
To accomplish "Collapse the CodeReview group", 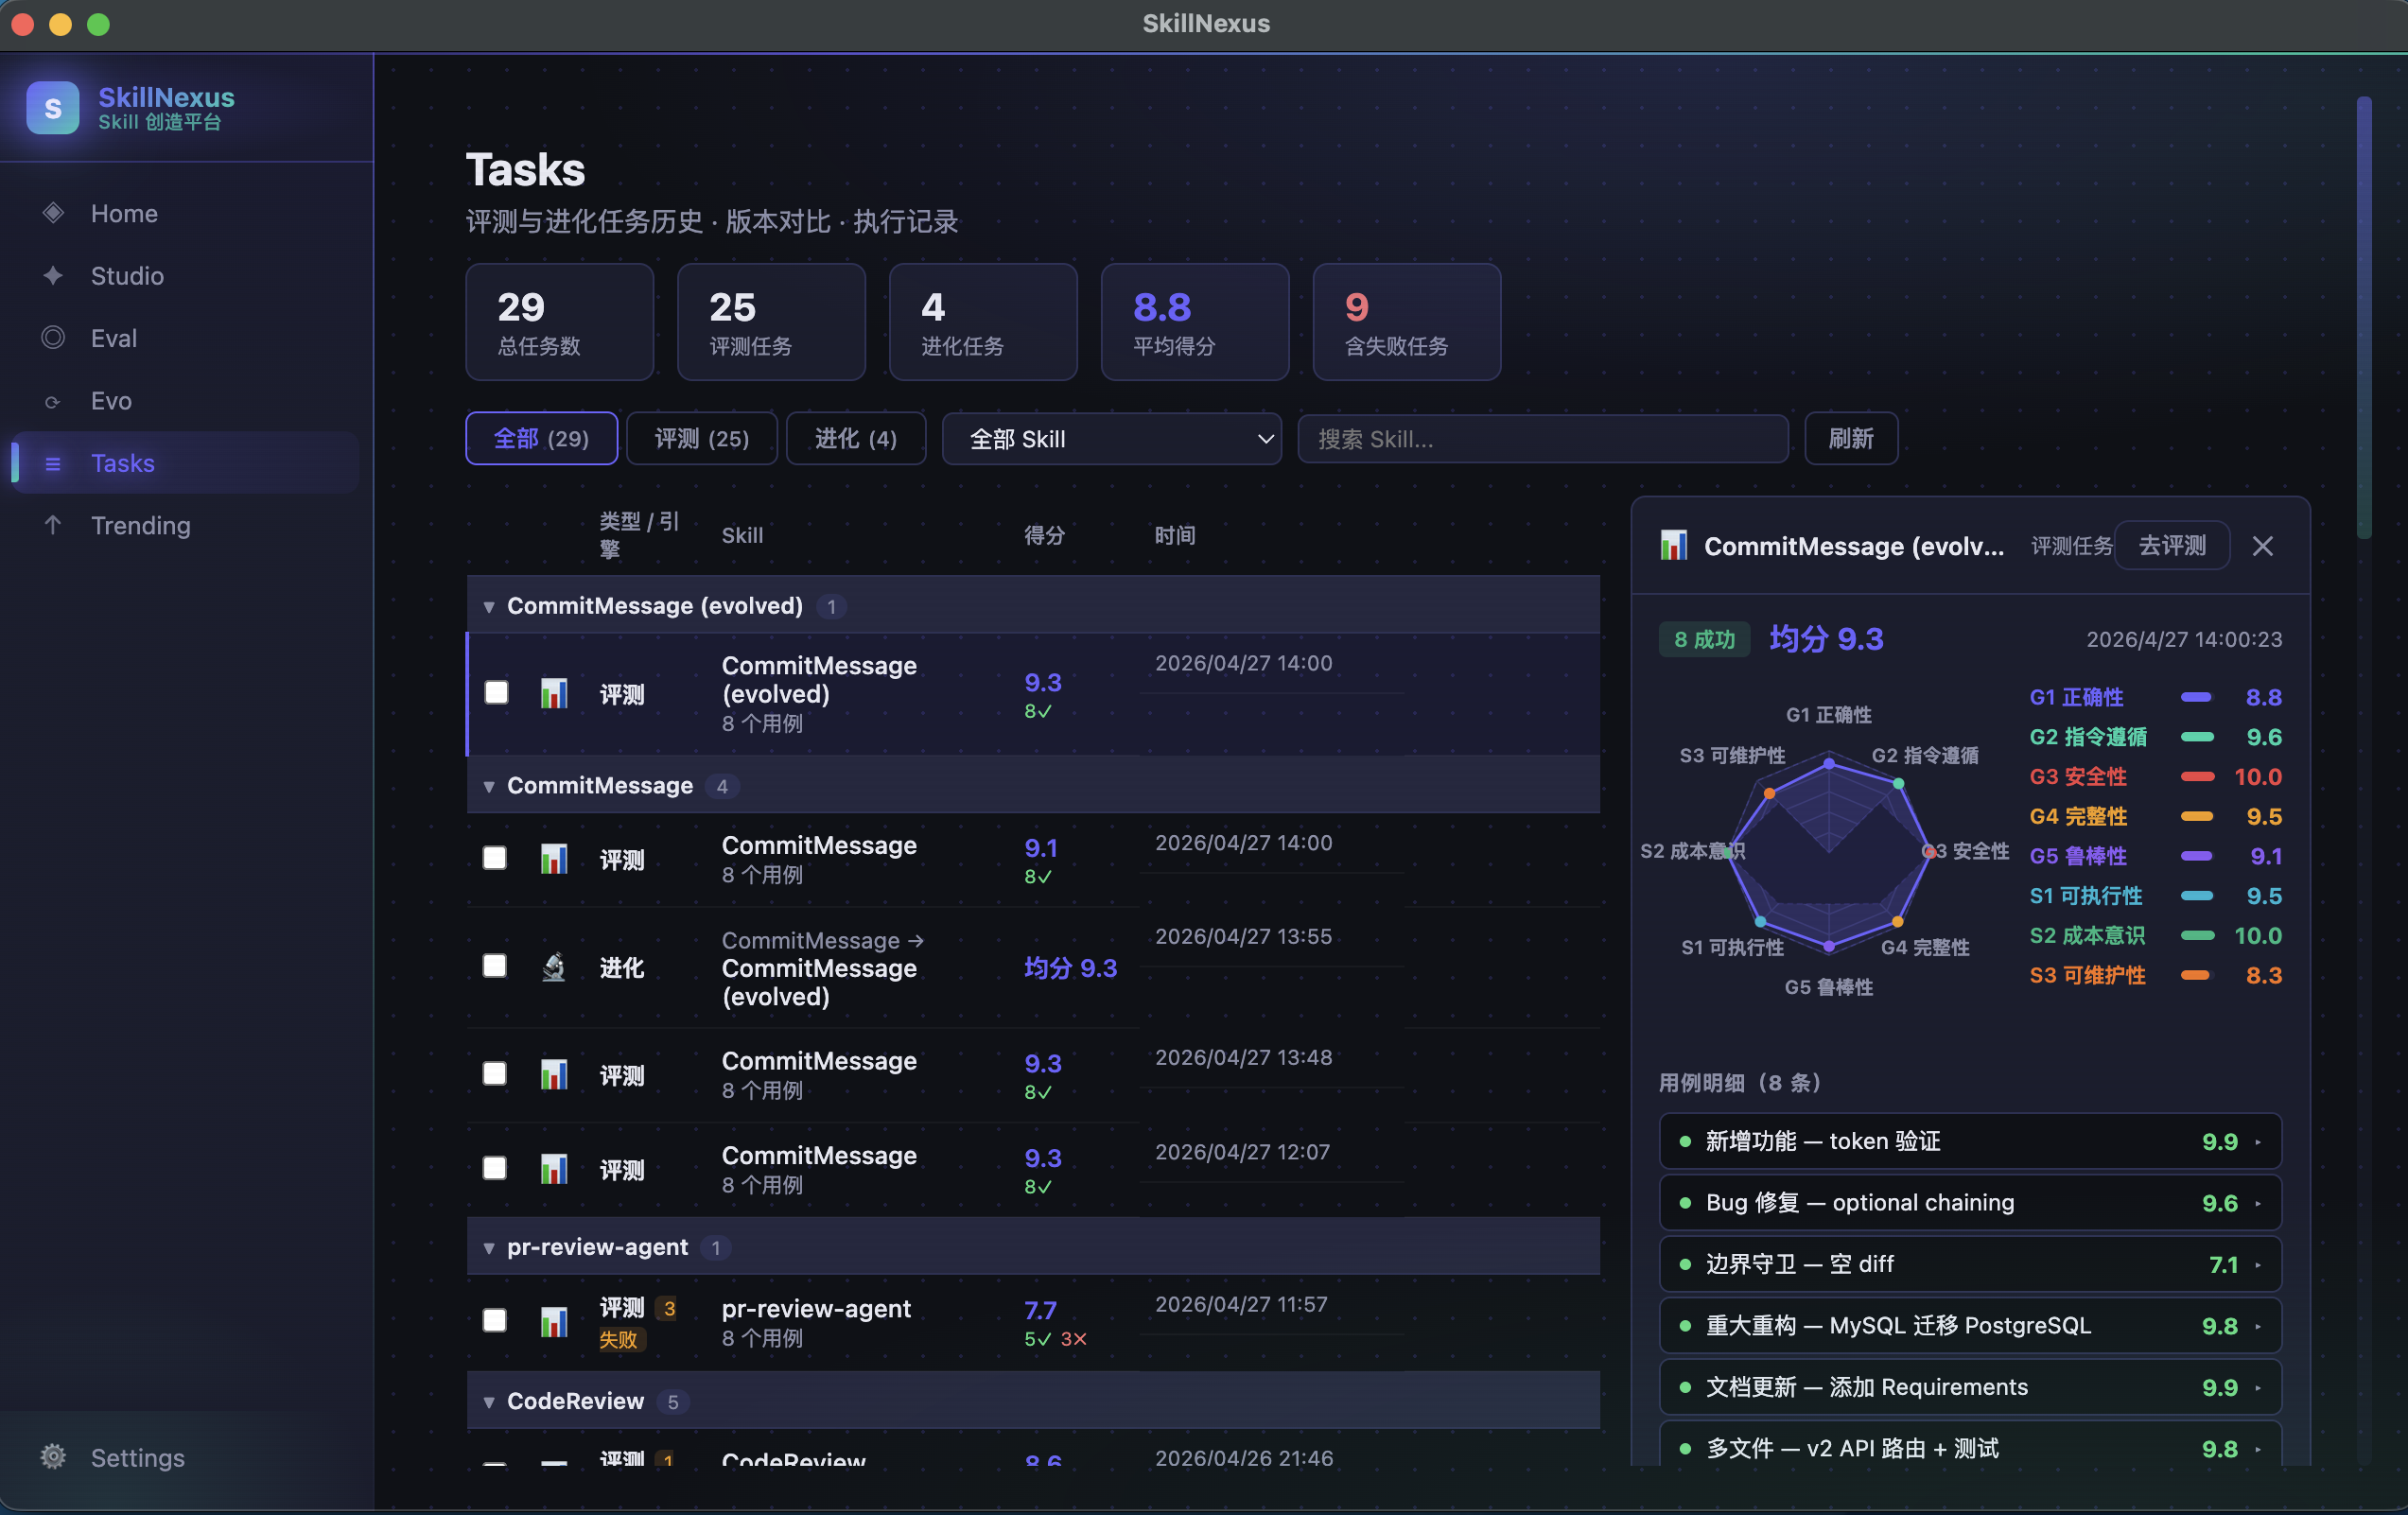I will coord(489,1402).
